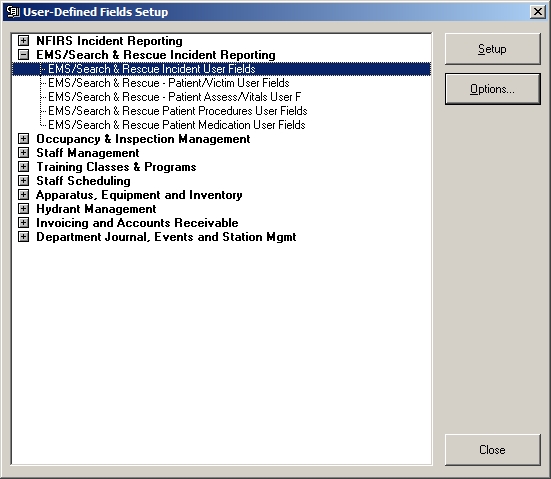Expand Apparatus, Equipment and Inventory node
The height and width of the screenshot is (479, 551).
pyautogui.click(x=24, y=195)
